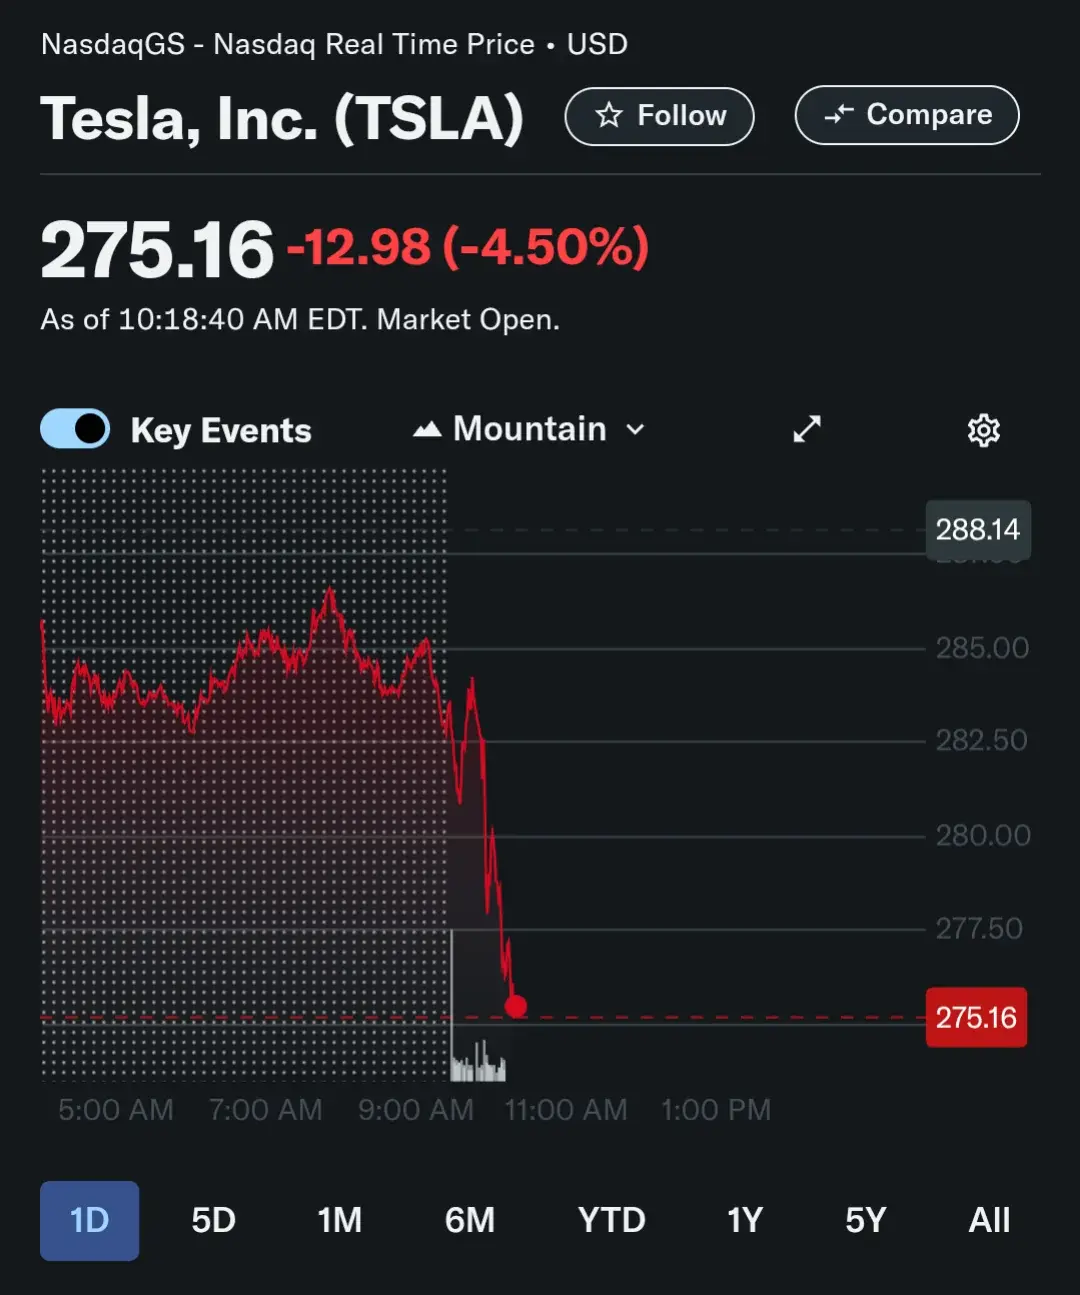View the All time range
1080x1295 pixels.
tap(989, 1220)
